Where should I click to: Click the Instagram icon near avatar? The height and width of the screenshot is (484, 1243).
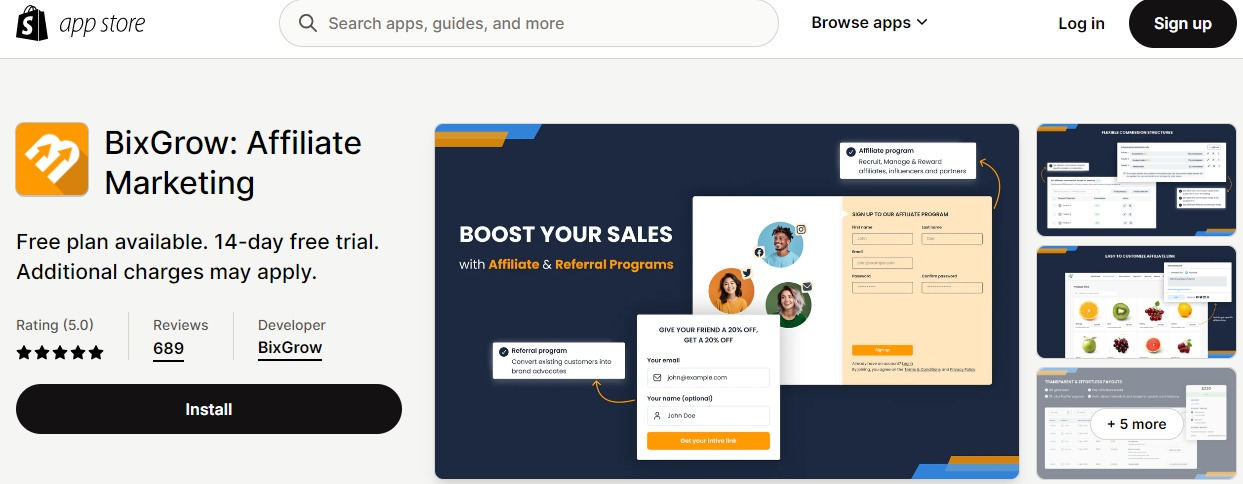coord(801,230)
